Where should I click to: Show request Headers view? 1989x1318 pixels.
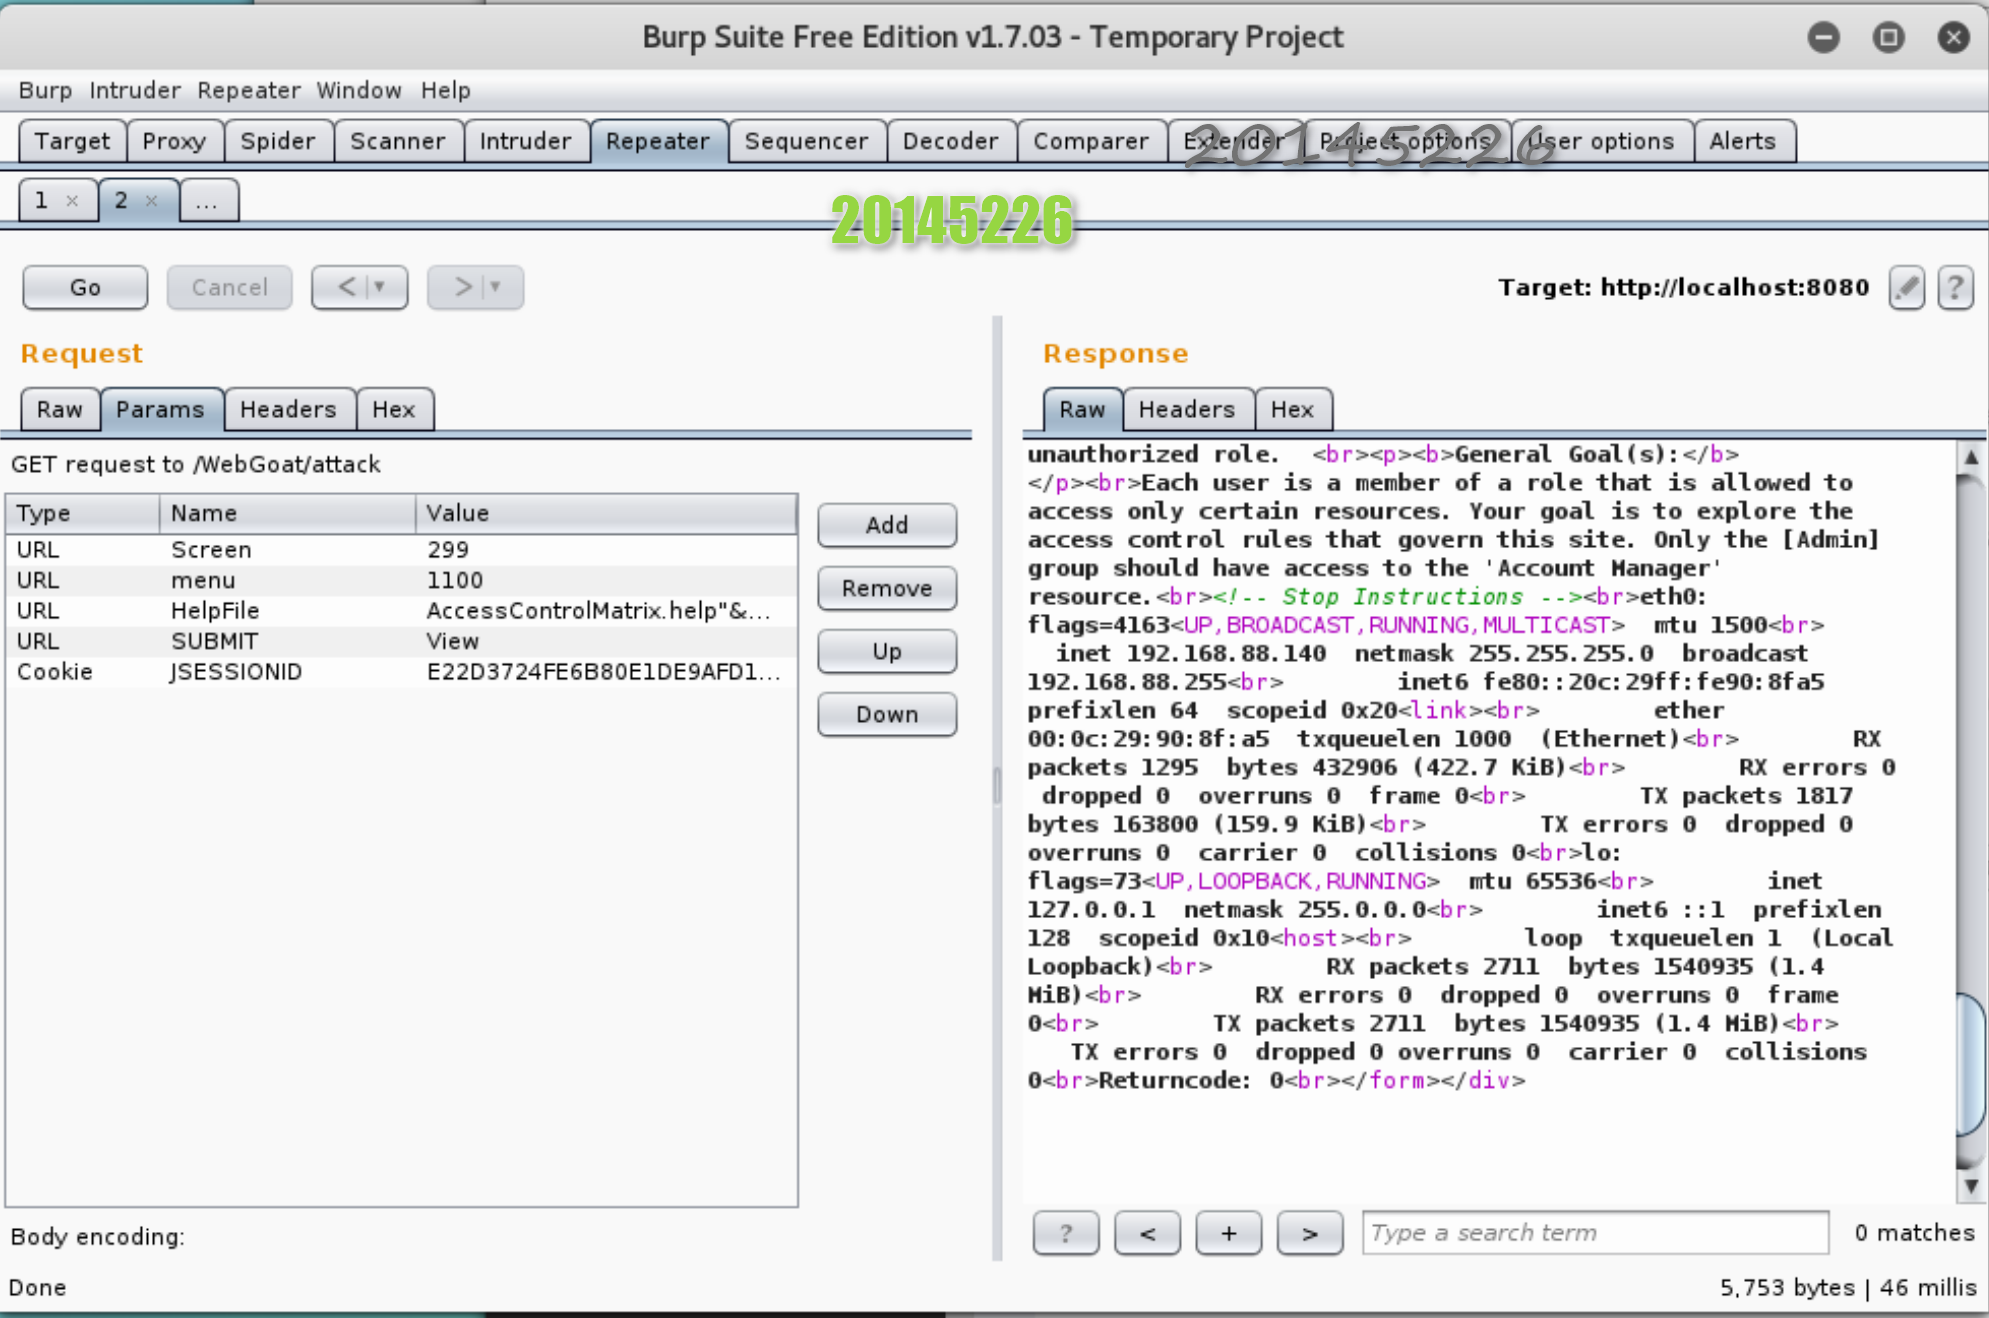(x=288, y=409)
